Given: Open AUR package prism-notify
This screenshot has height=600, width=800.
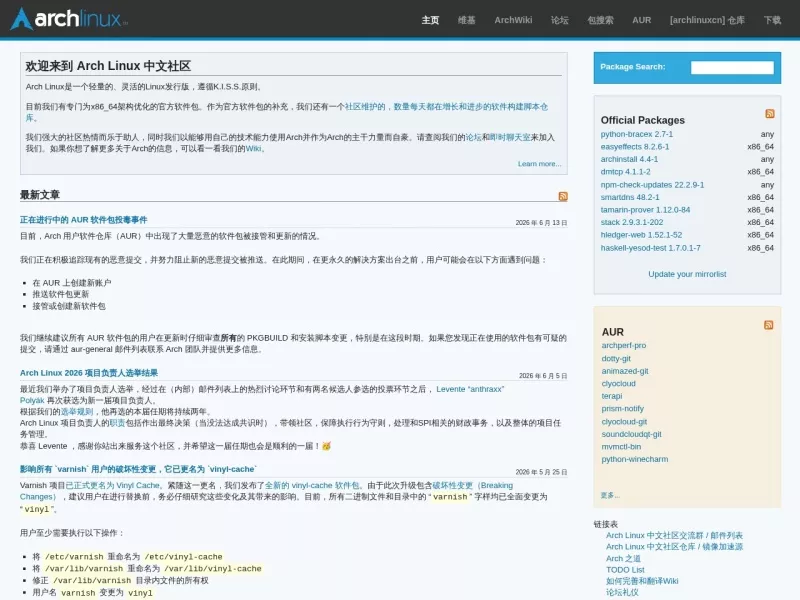Looking at the screenshot, I should [x=622, y=409].
